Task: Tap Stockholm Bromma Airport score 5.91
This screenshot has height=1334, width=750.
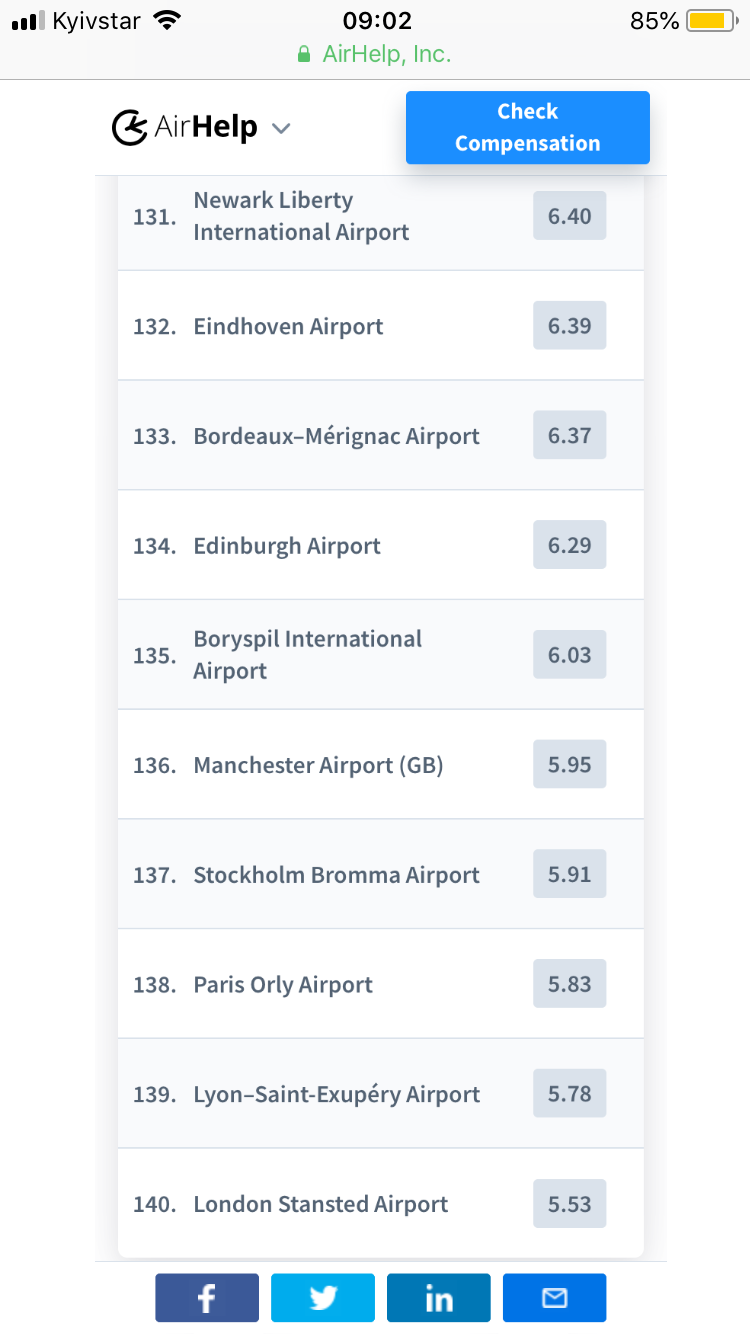Action: (x=569, y=875)
